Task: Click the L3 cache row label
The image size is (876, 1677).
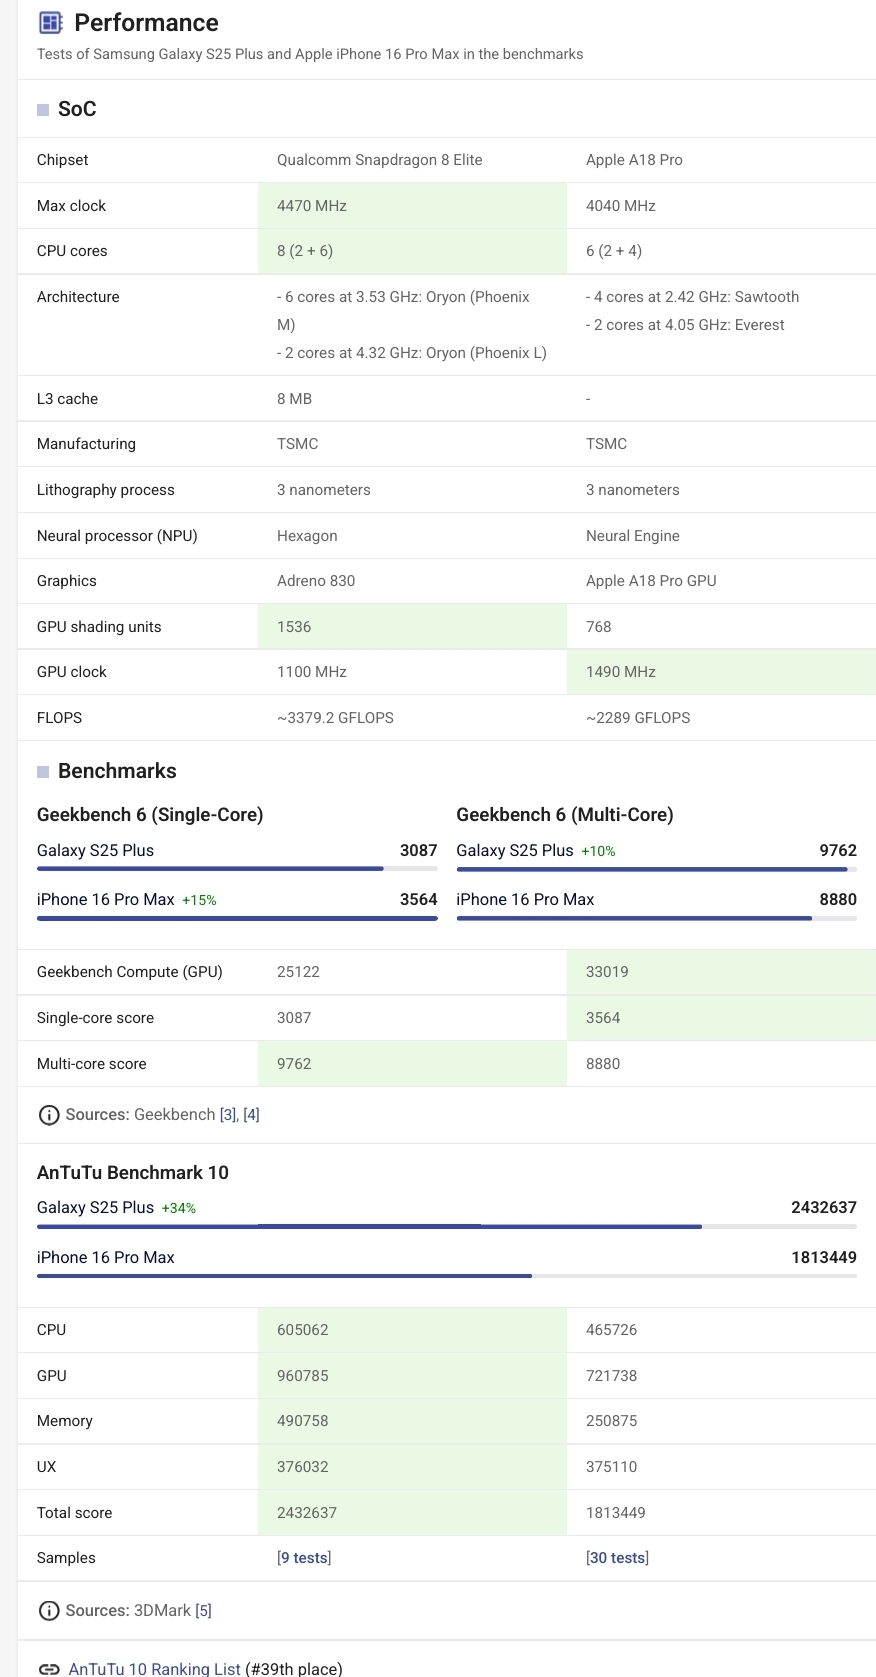Action: coord(67,399)
